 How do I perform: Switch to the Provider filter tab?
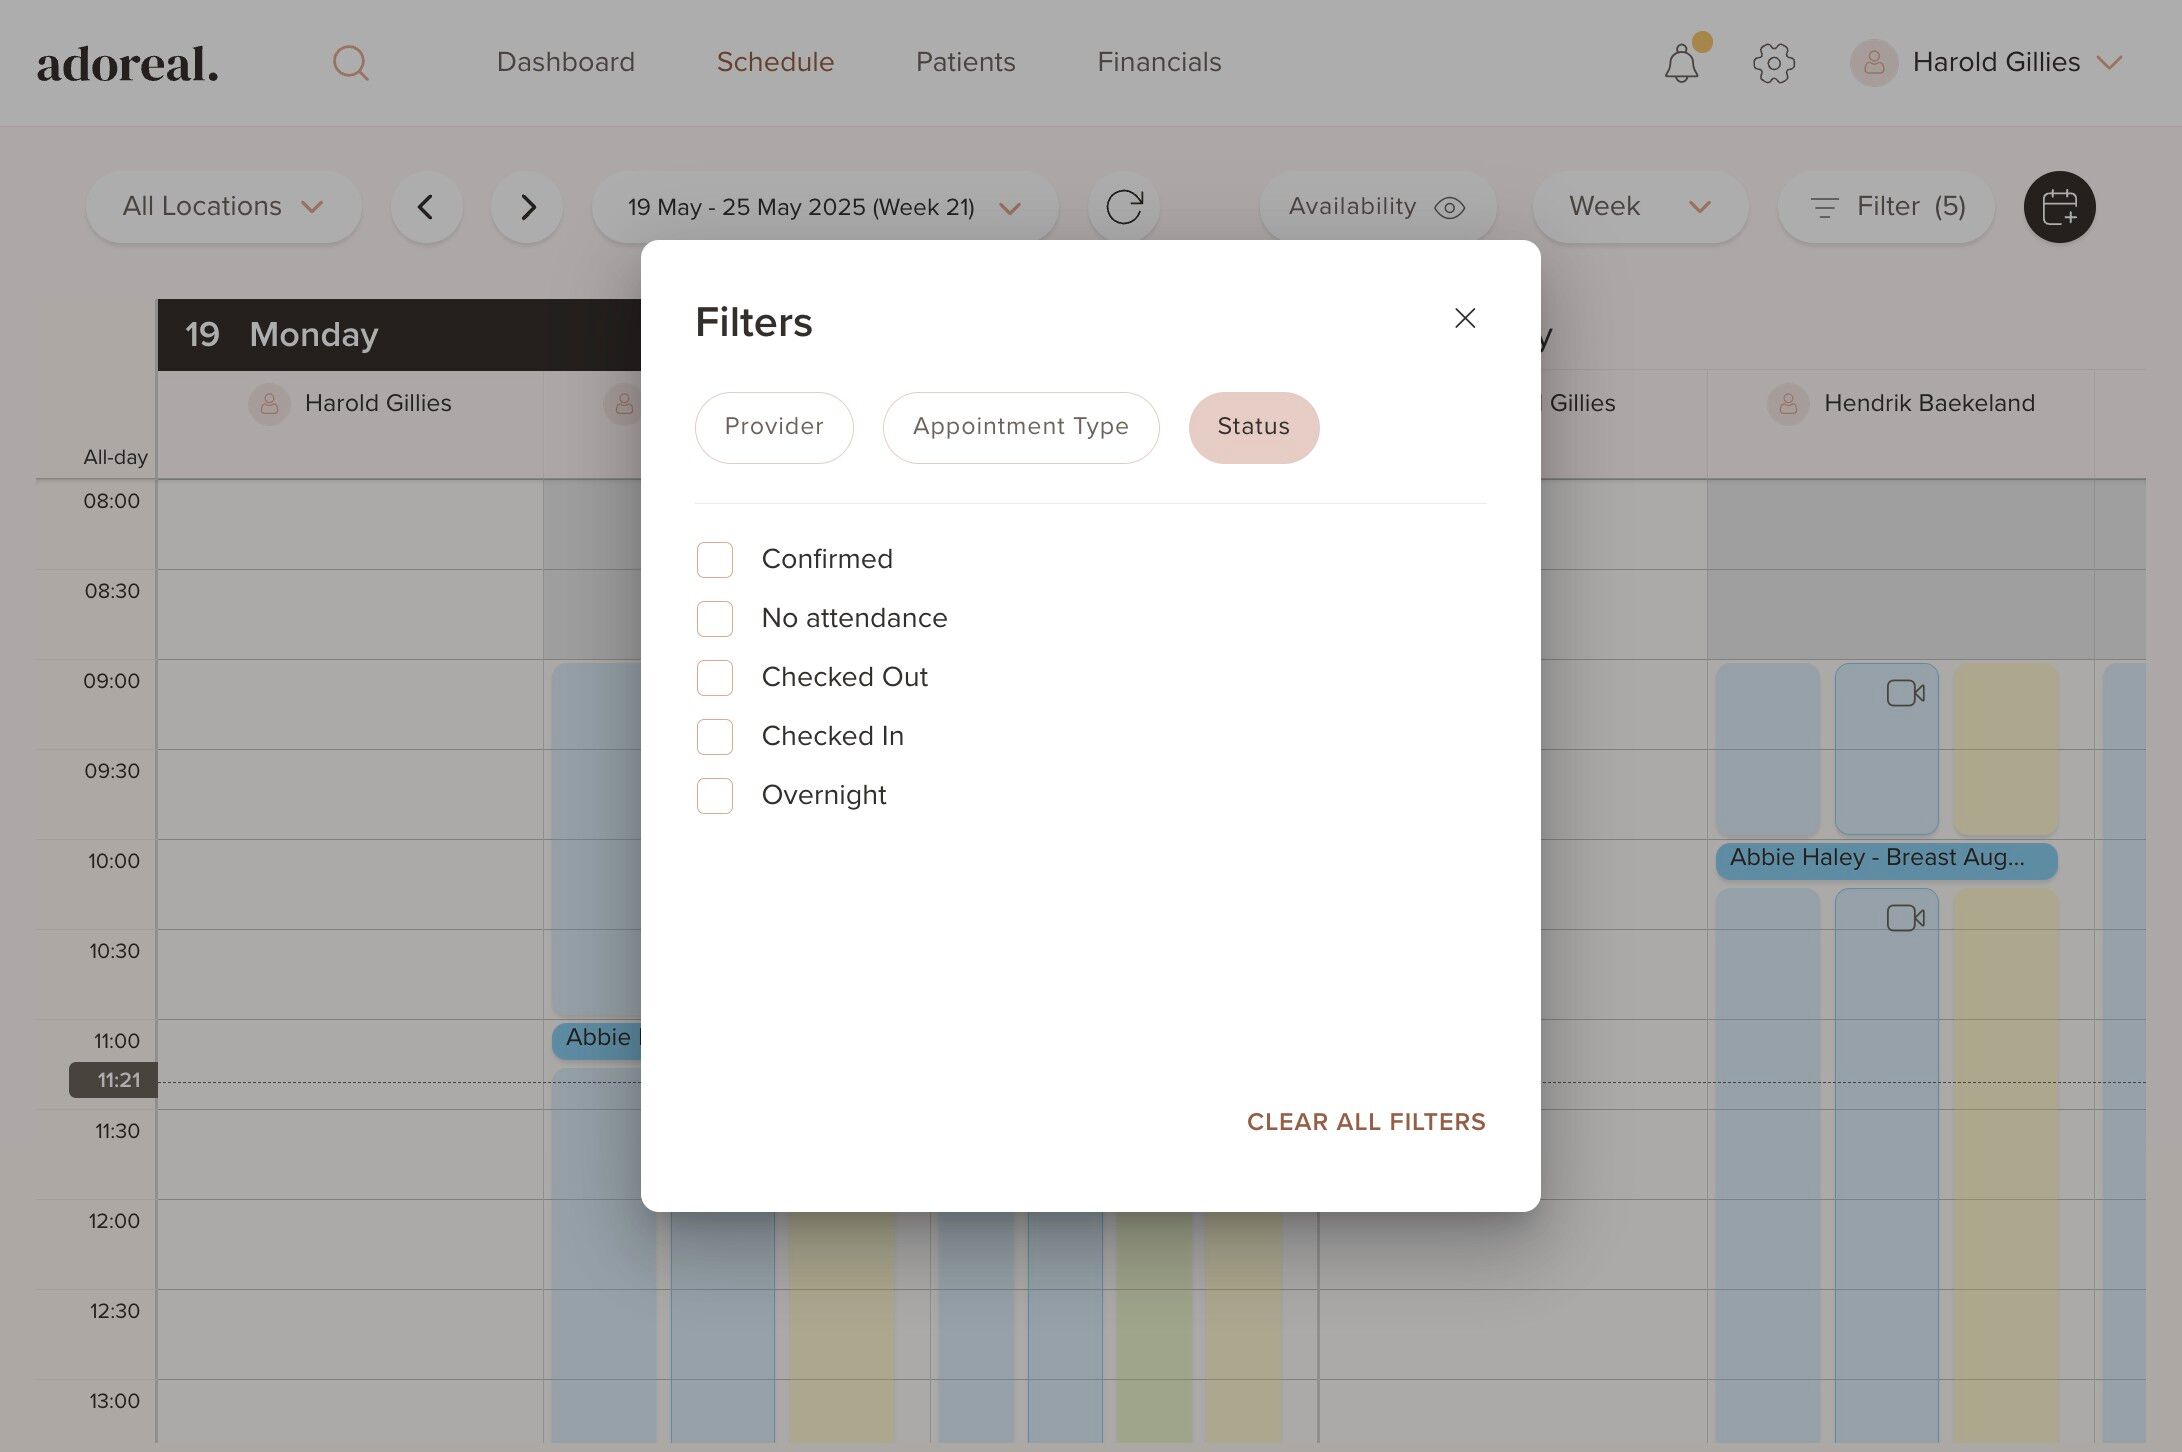tap(773, 427)
